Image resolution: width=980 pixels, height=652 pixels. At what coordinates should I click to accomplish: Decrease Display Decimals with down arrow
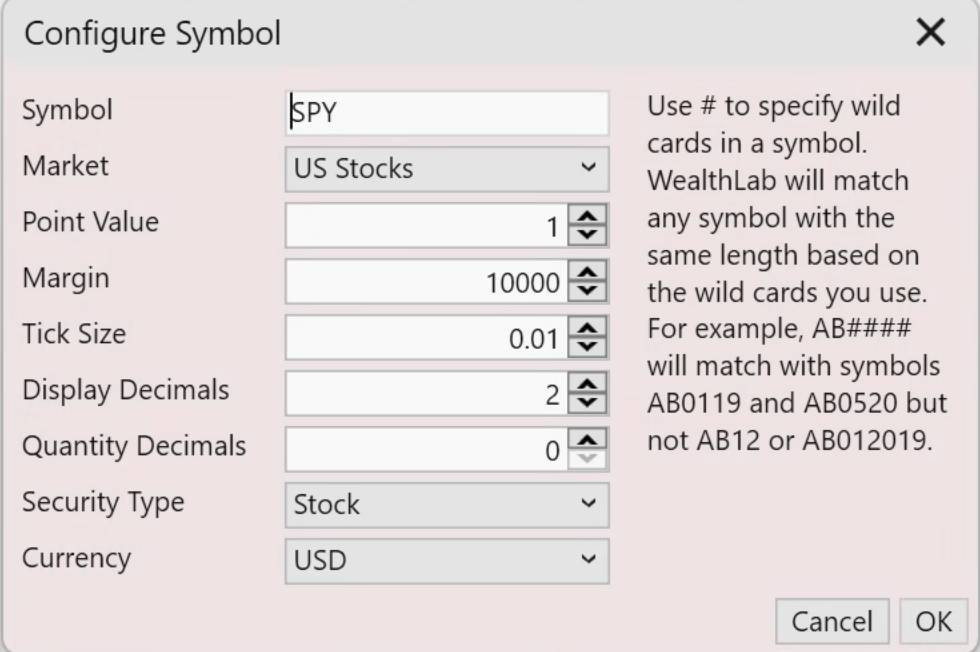pos(588,403)
